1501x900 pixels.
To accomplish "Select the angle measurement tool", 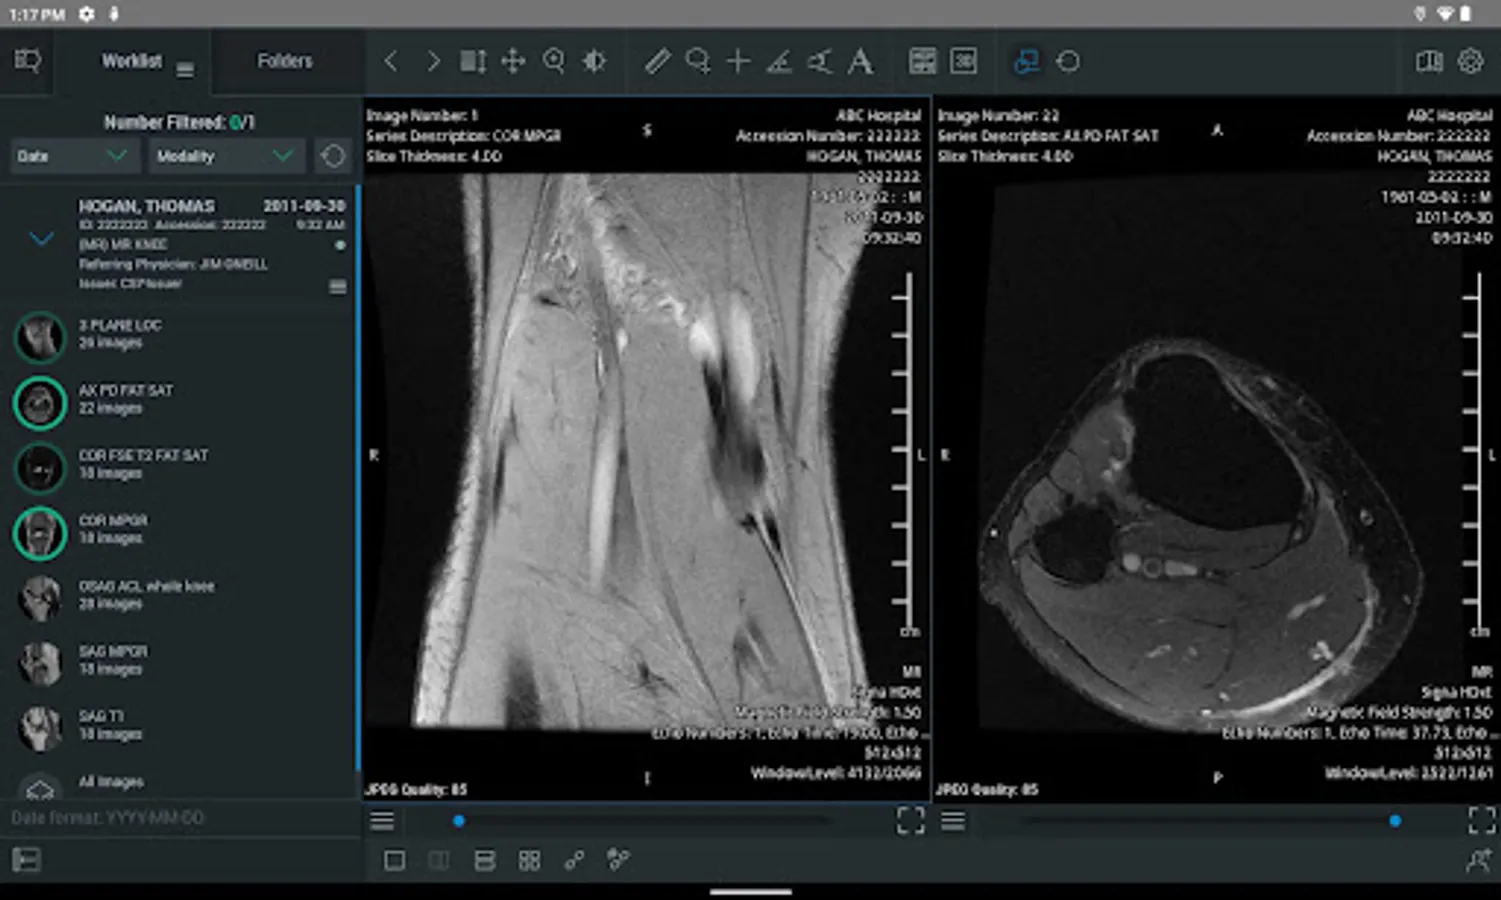I will (778, 62).
